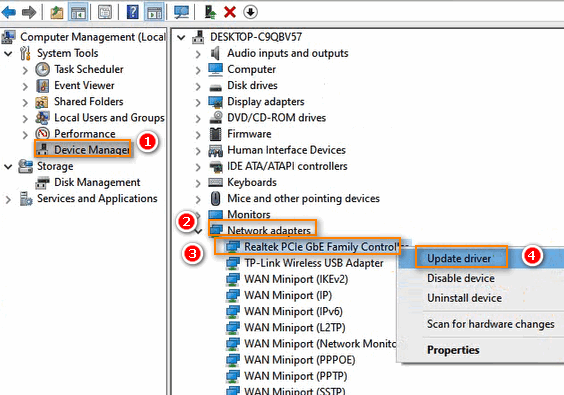Click the Event Viewer icon
This screenshot has height=395, width=564.
tap(42, 86)
